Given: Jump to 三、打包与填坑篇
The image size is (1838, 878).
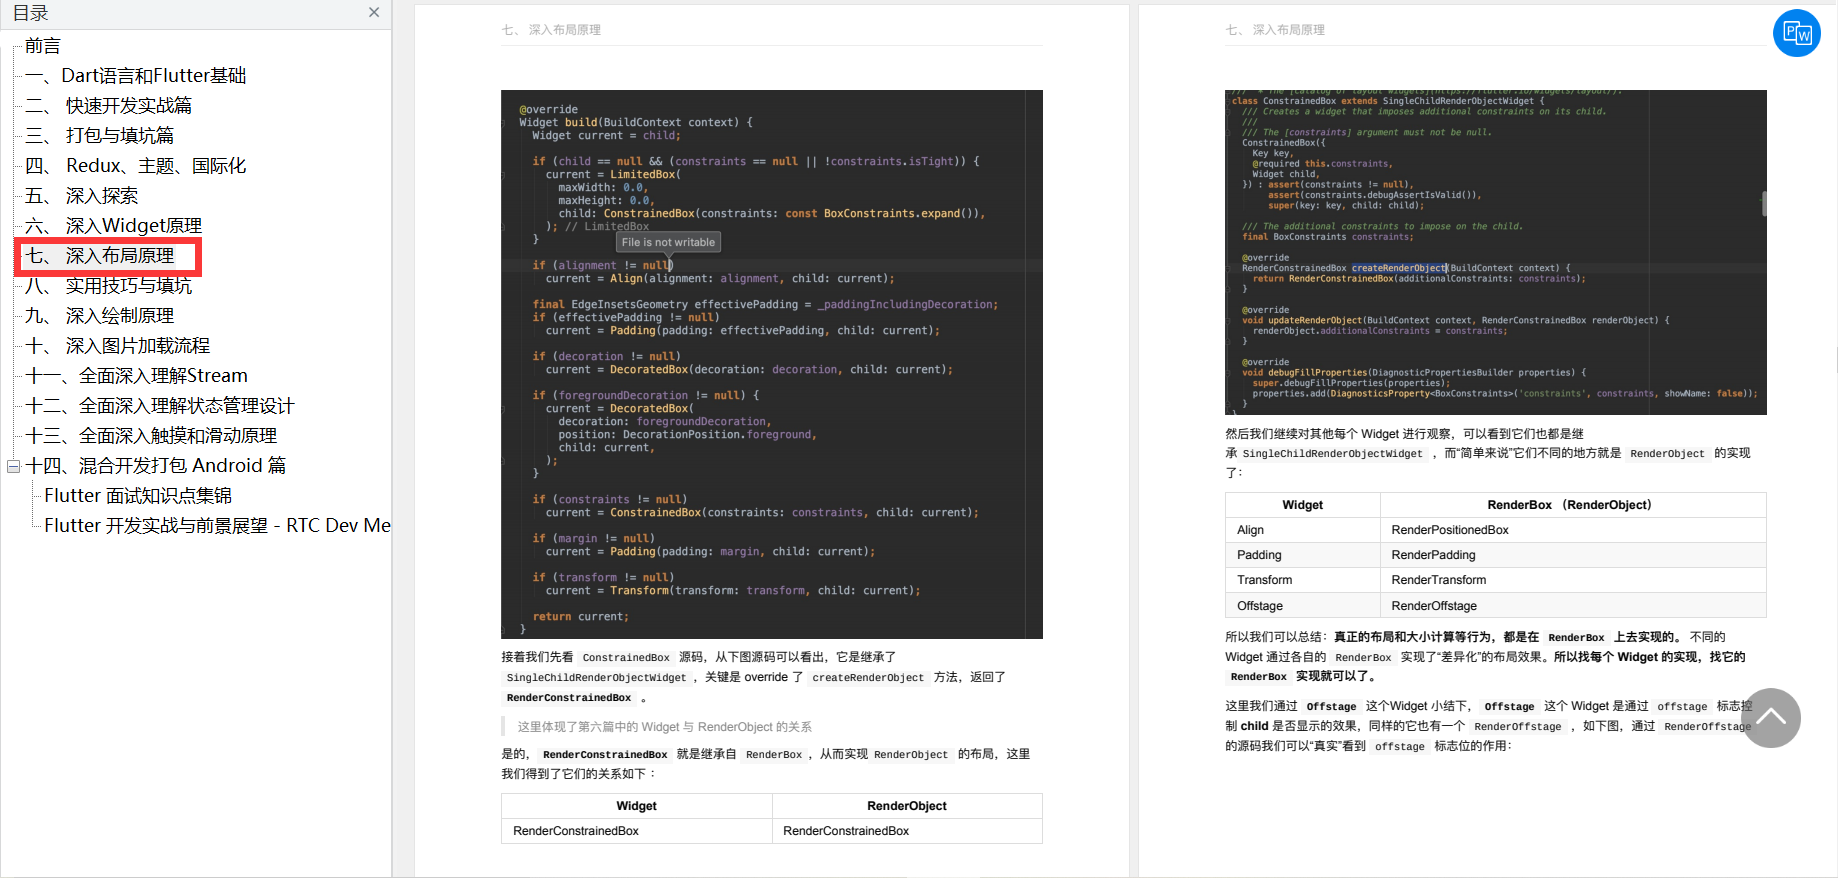Looking at the screenshot, I should (99, 136).
